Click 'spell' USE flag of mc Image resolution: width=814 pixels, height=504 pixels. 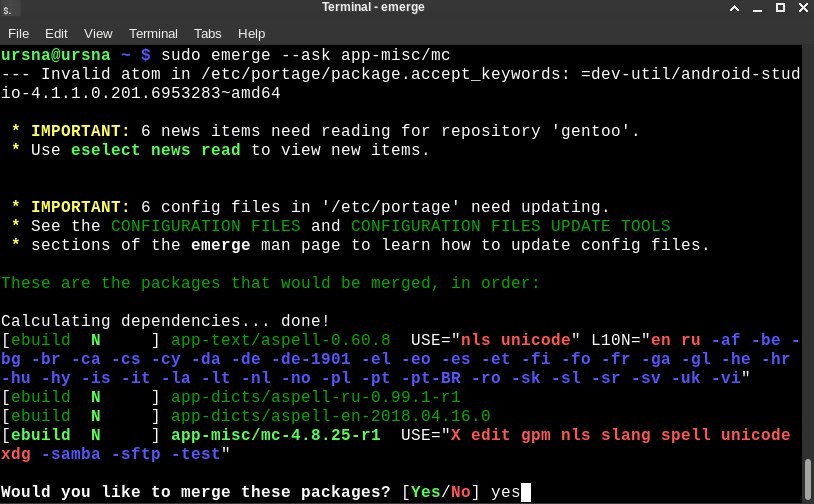click(x=685, y=435)
